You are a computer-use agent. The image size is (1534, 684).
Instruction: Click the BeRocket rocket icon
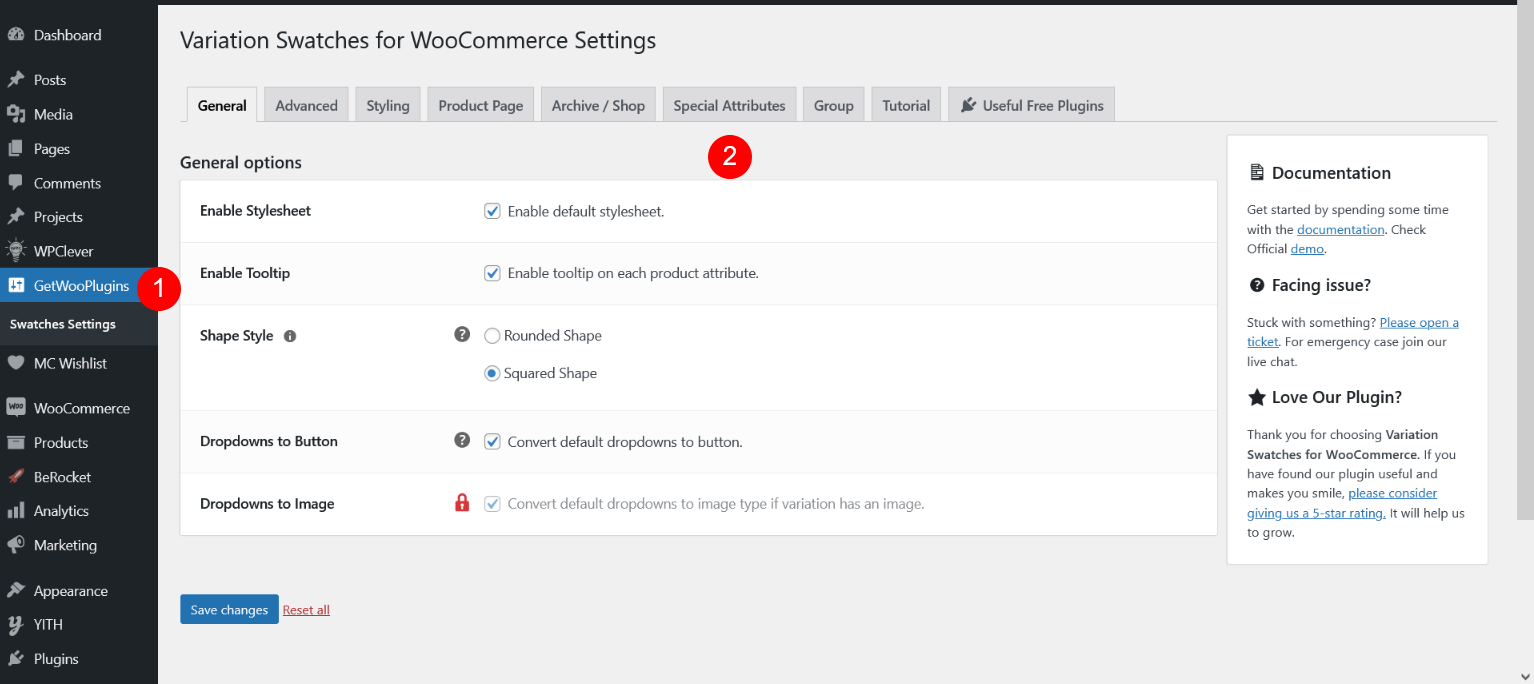(x=16, y=477)
